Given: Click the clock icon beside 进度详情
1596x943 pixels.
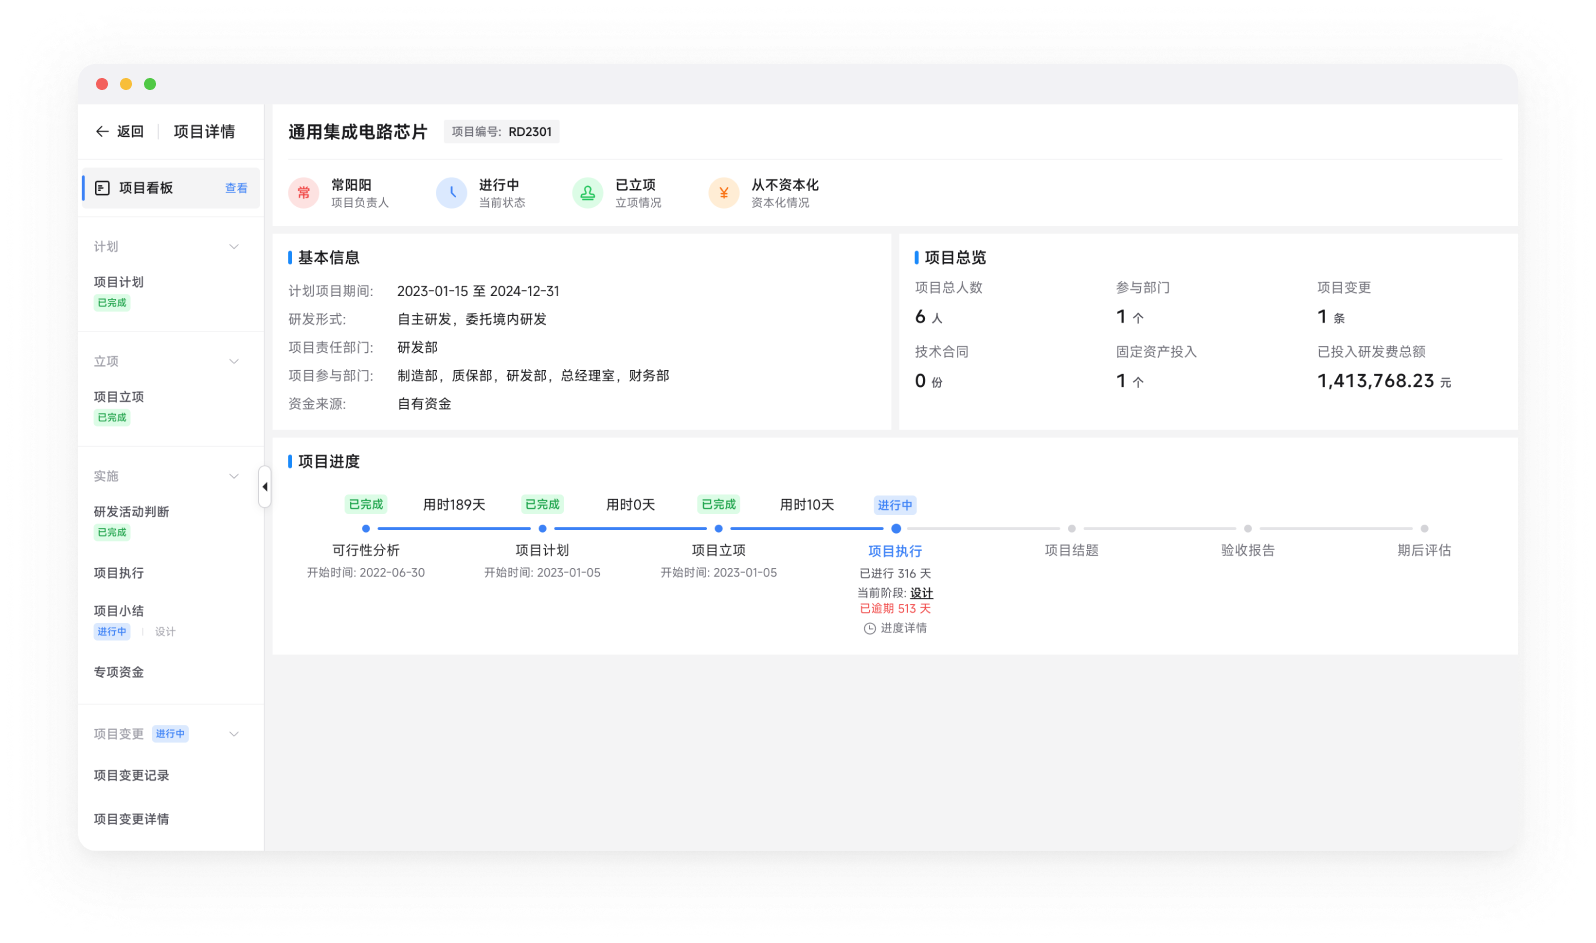Looking at the screenshot, I should pos(870,629).
